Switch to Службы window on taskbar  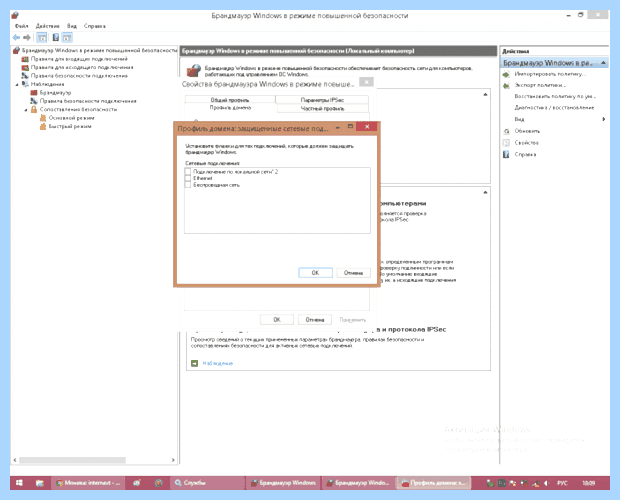pyautogui.click(x=208, y=483)
